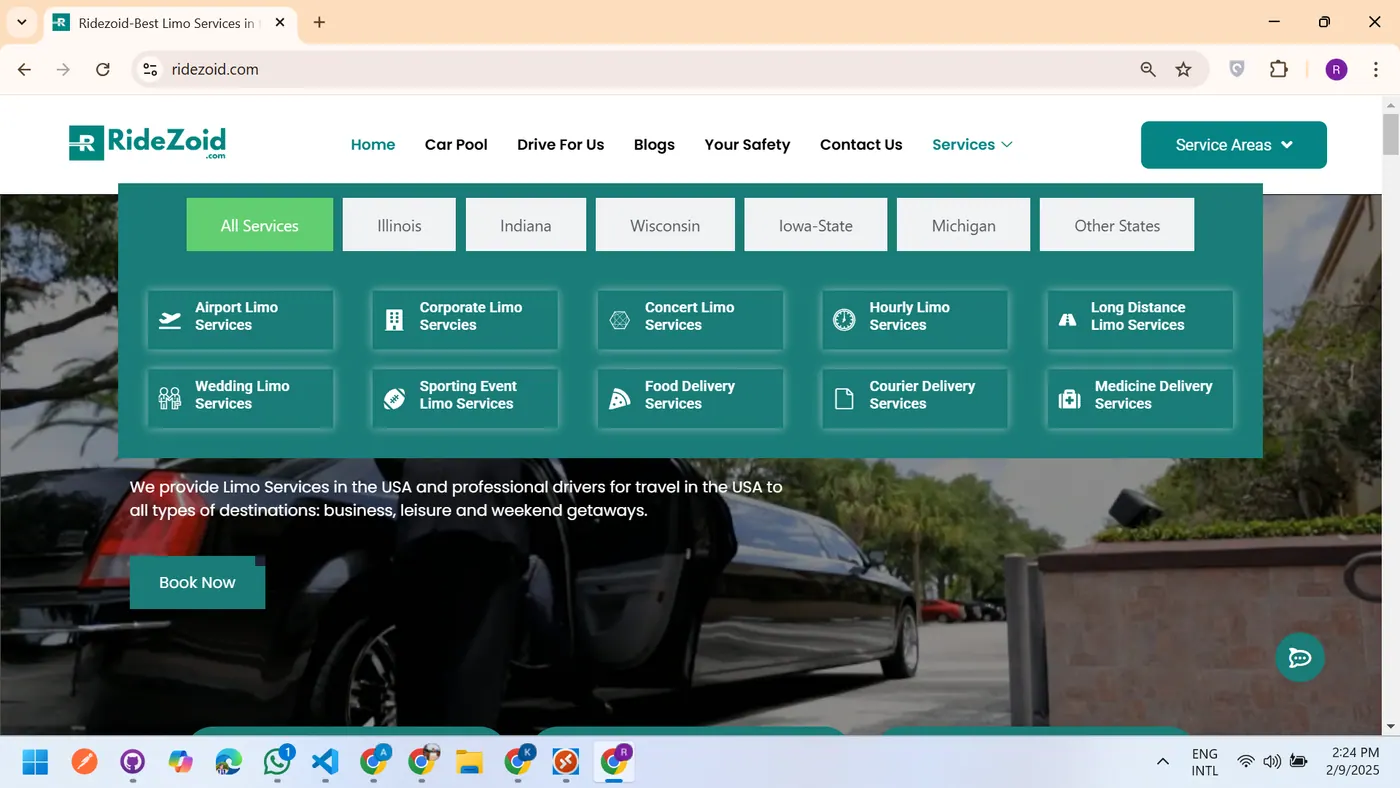The height and width of the screenshot is (788, 1400).
Task: Open the Windows Start menu
Action: pyautogui.click(x=35, y=762)
